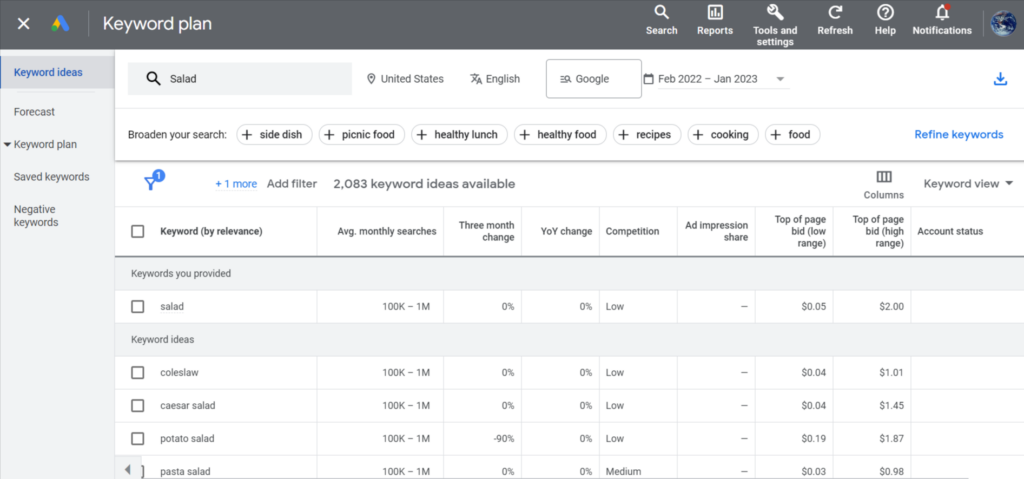This screenshot has width=1024, height=479.
Task: Open the Feb 2022 – Jan 2023 date range
Action: (715, 79)
